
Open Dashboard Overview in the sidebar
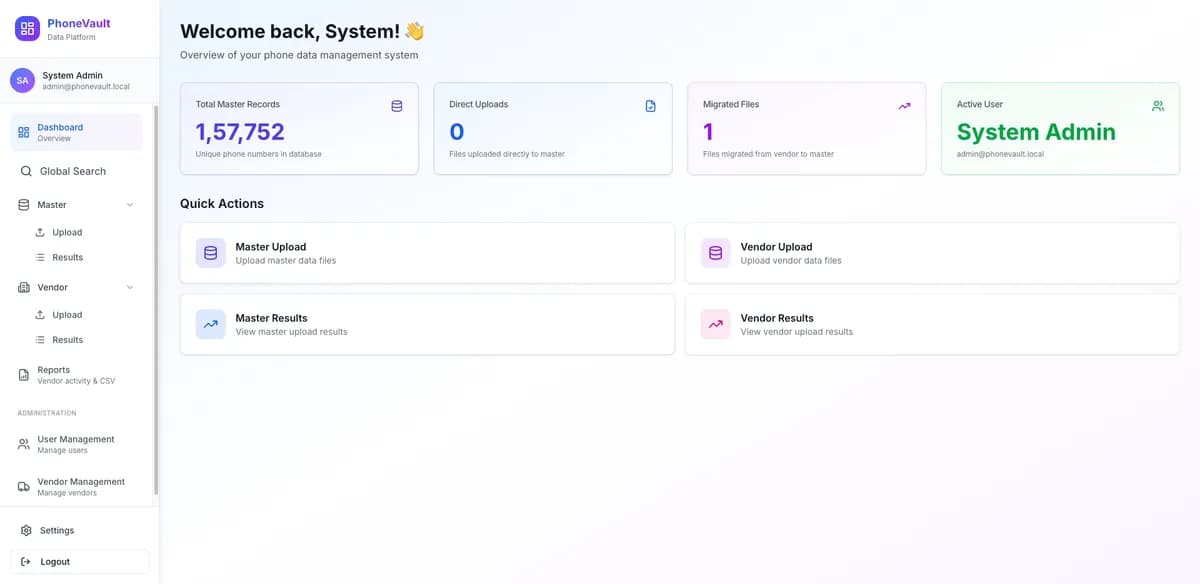coord(76,132)
